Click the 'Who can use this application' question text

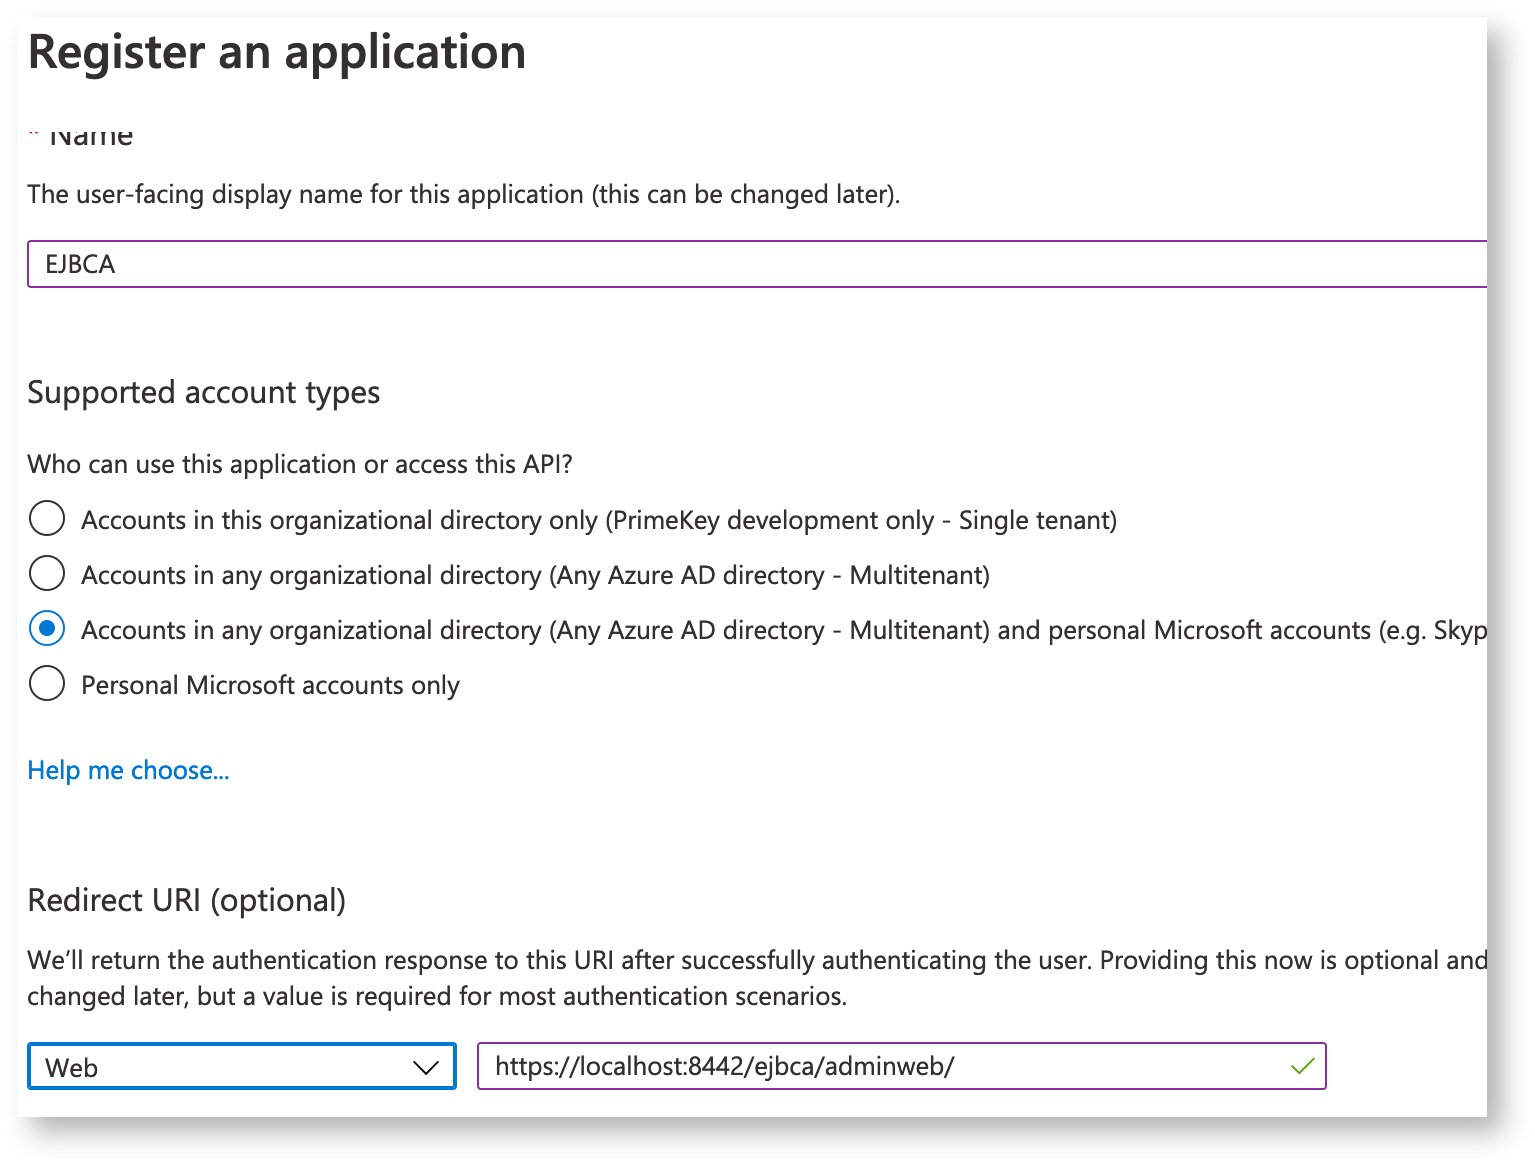299,464
